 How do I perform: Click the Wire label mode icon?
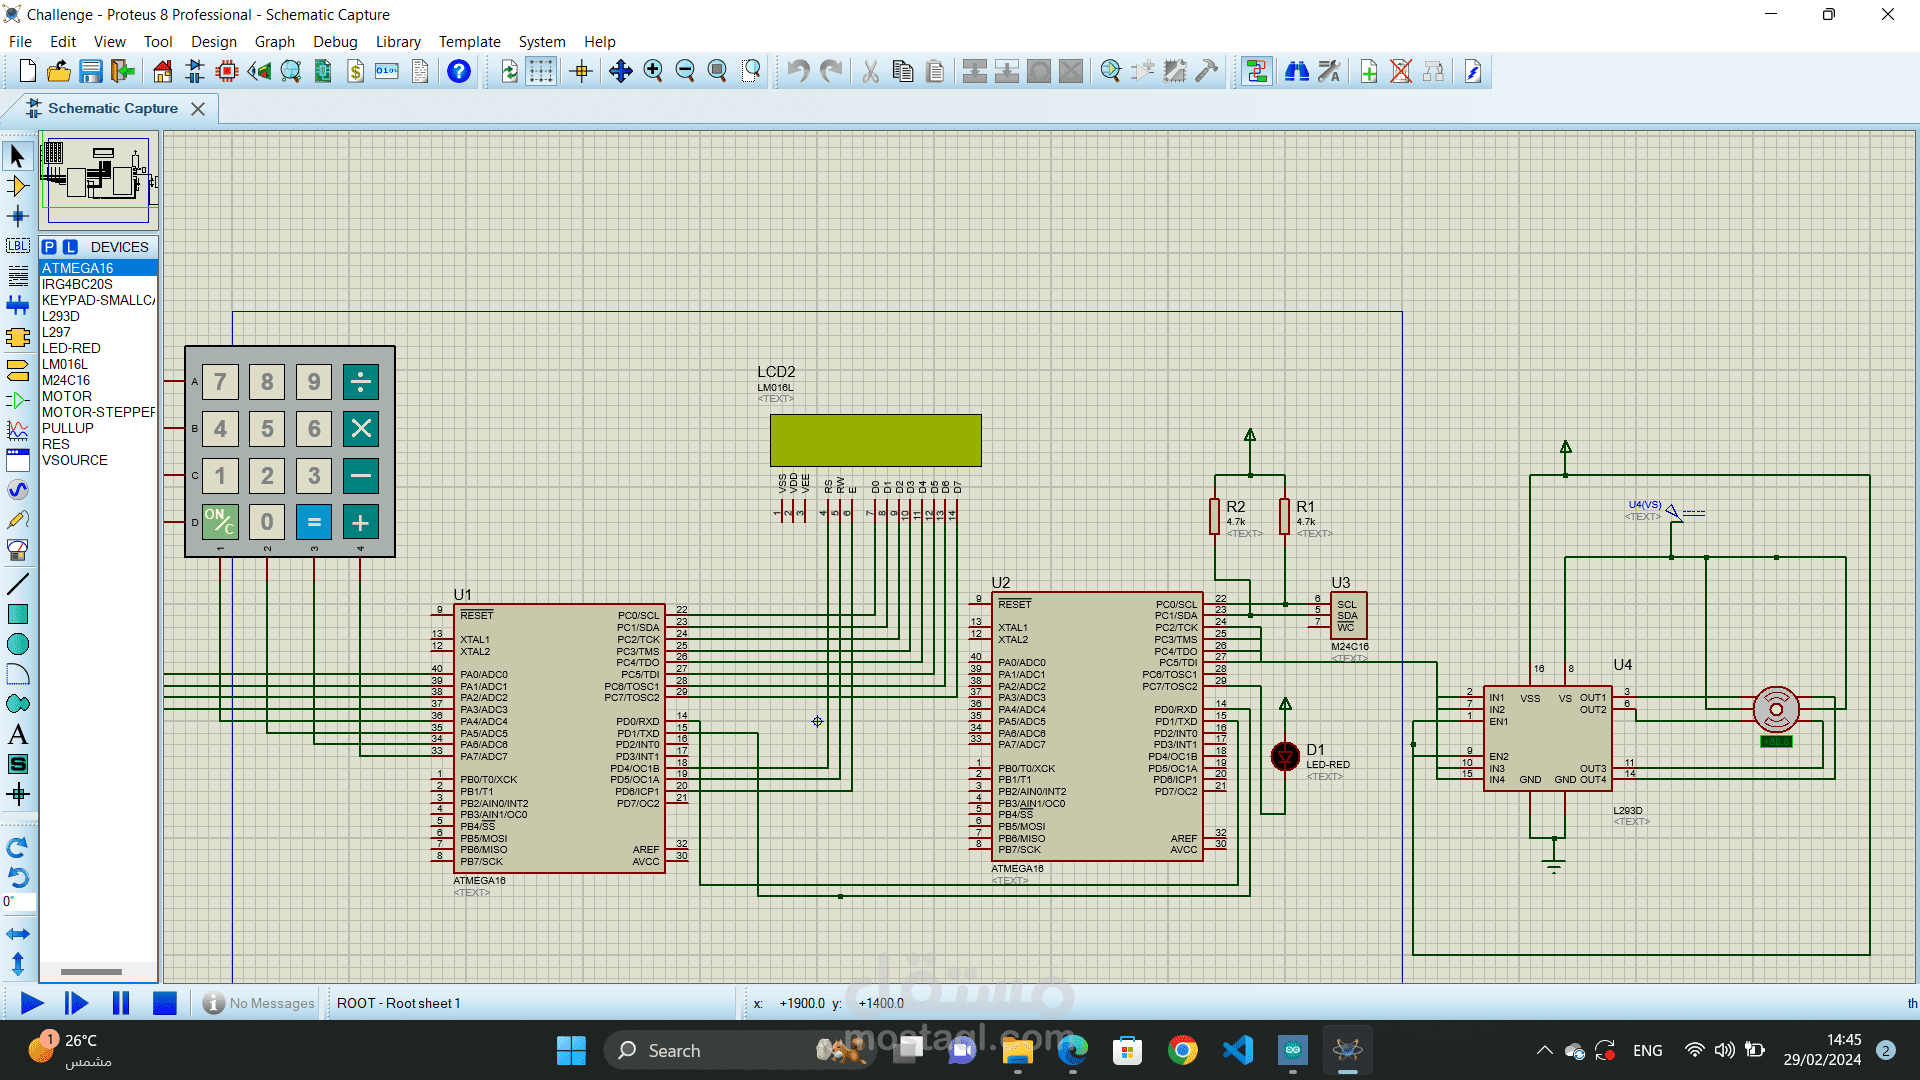pyautogui.click(x=17, y=246)
